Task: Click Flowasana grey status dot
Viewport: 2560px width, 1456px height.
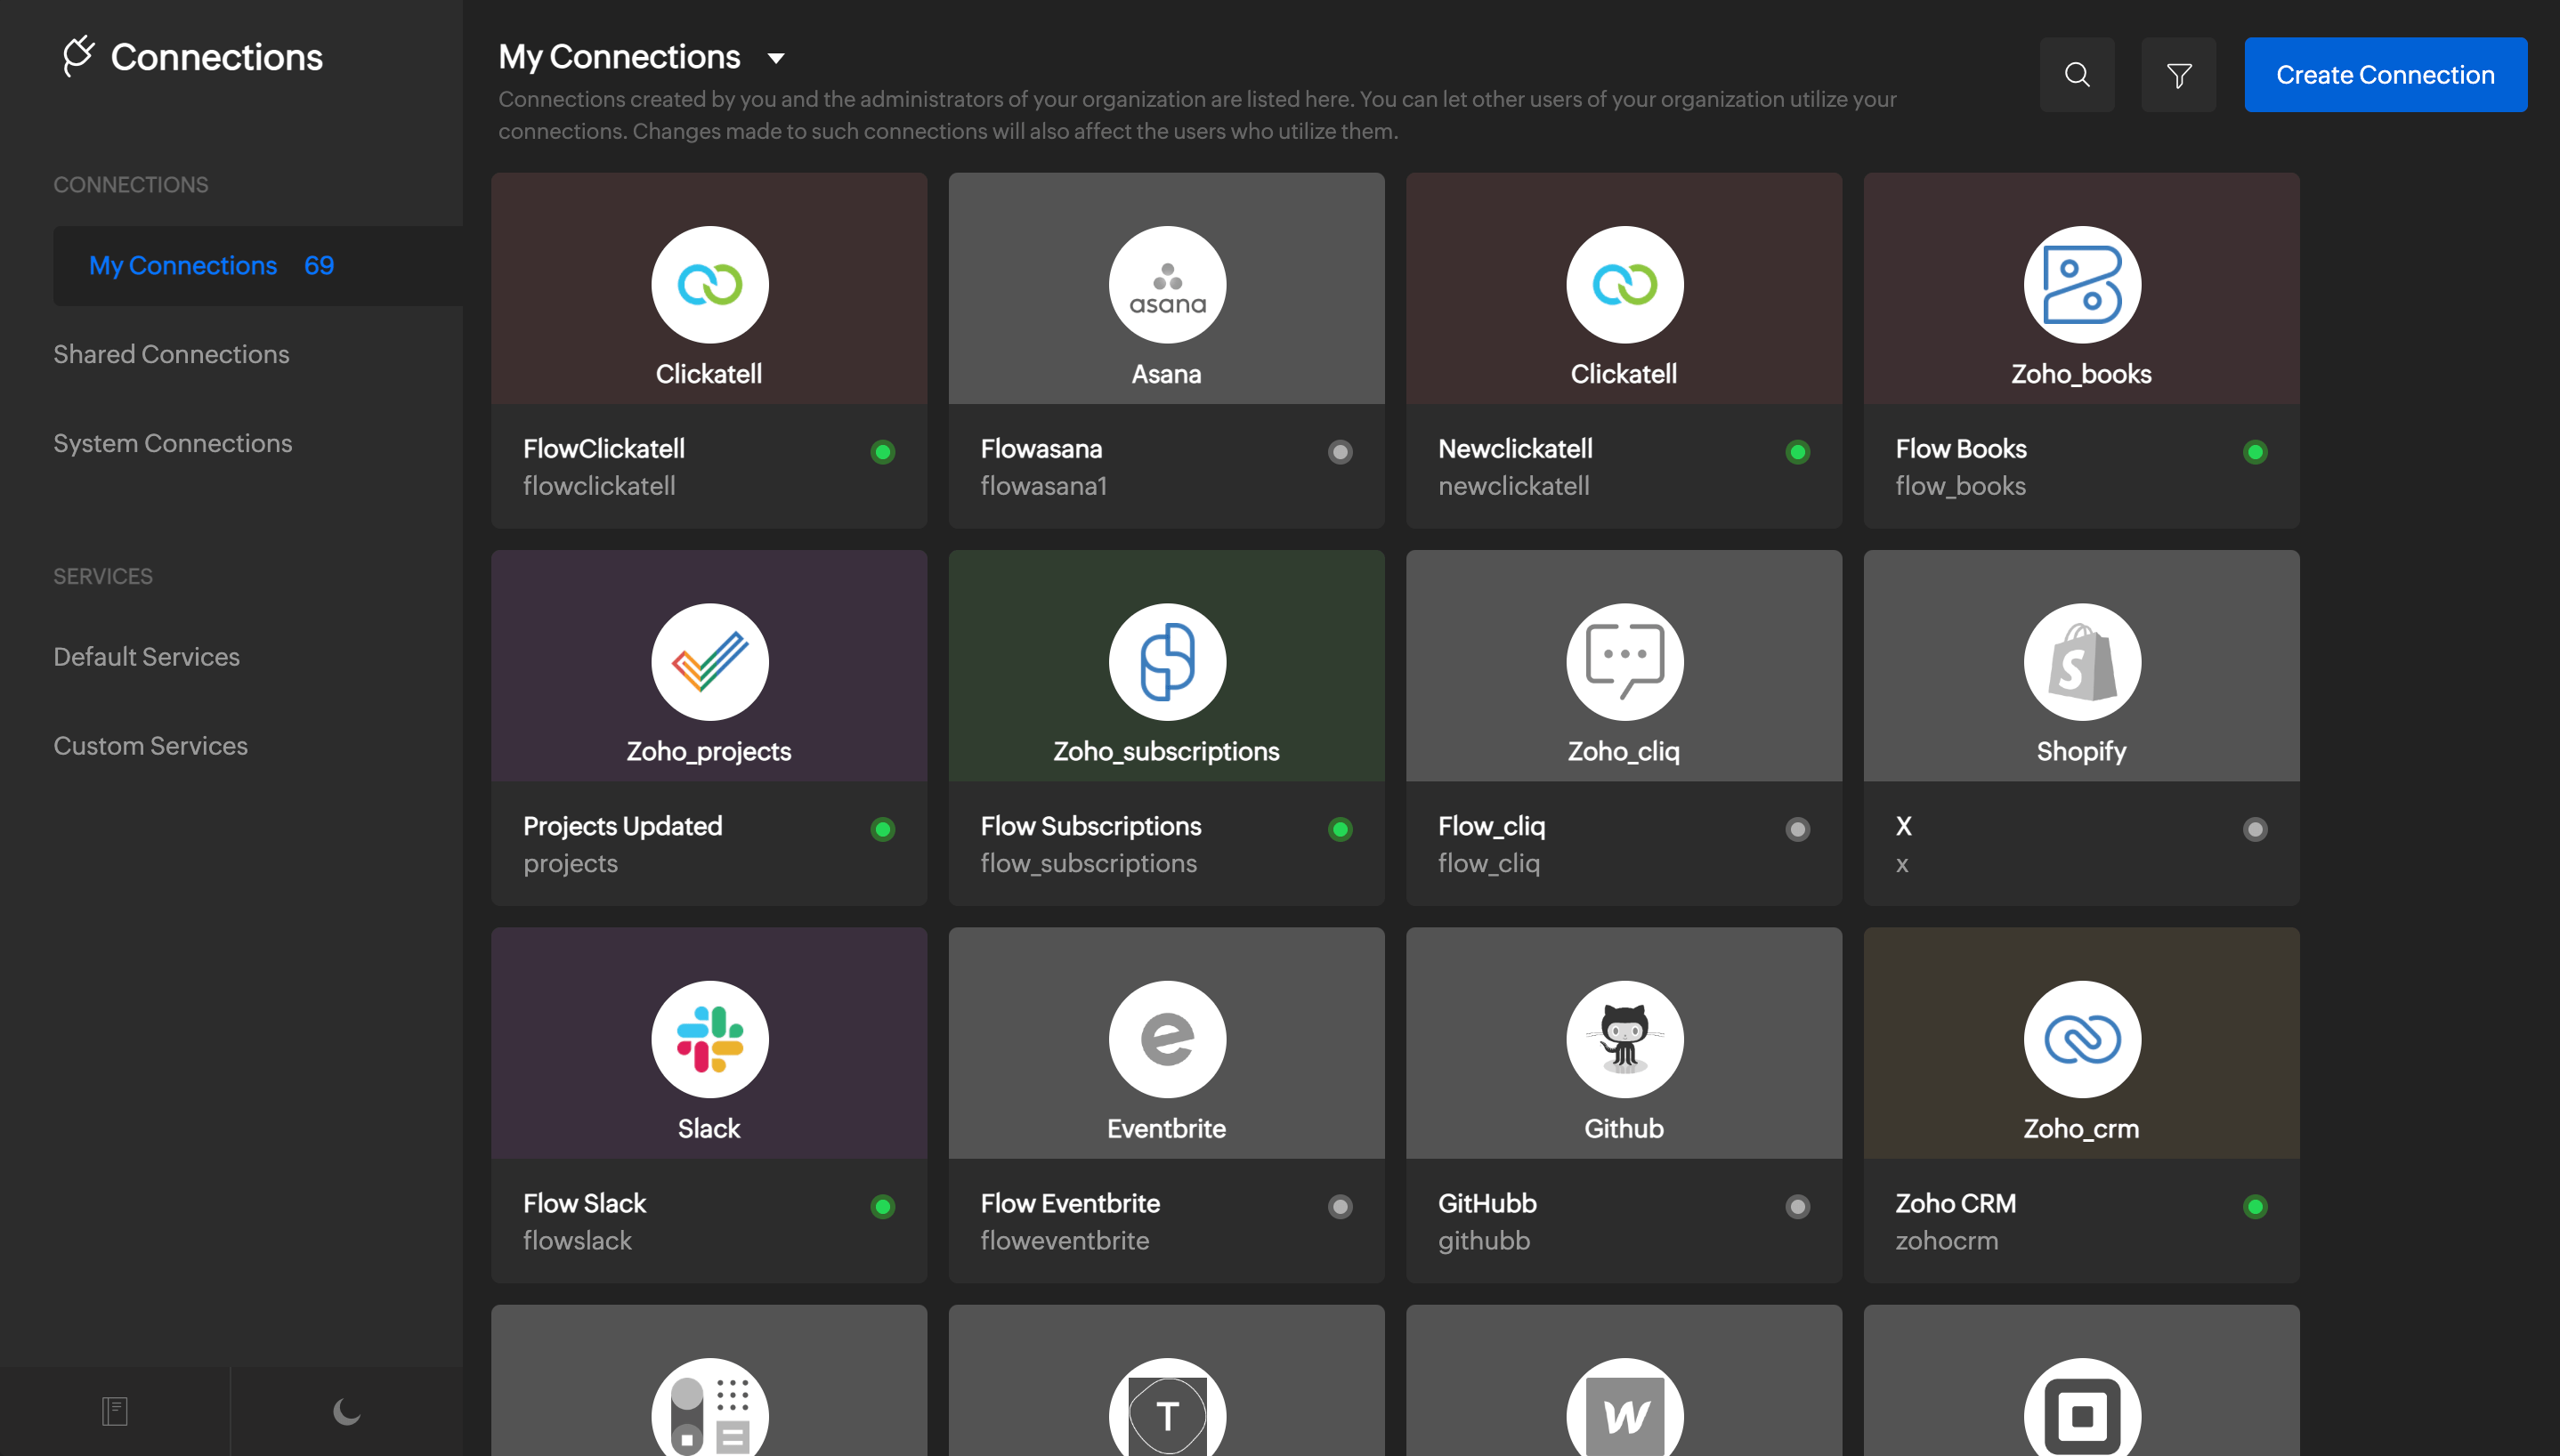Action: pyautogui.click(x=1340, y=452)
